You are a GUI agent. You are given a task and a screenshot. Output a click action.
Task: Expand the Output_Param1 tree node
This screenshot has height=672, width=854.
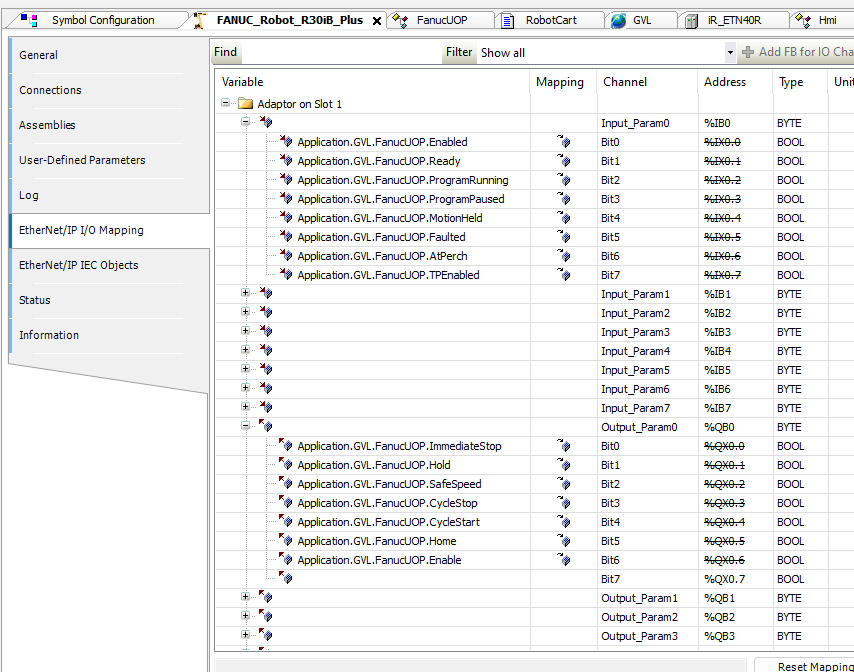[245, 598]
